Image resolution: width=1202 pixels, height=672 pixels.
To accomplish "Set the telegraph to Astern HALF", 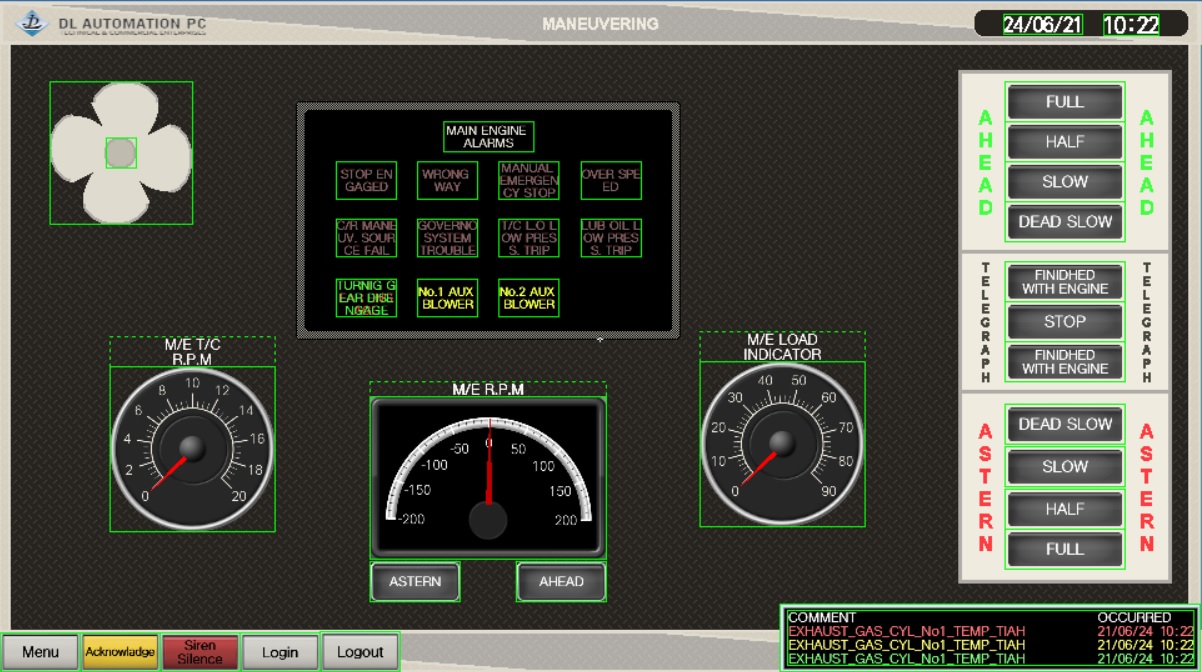I will 1064,509.
